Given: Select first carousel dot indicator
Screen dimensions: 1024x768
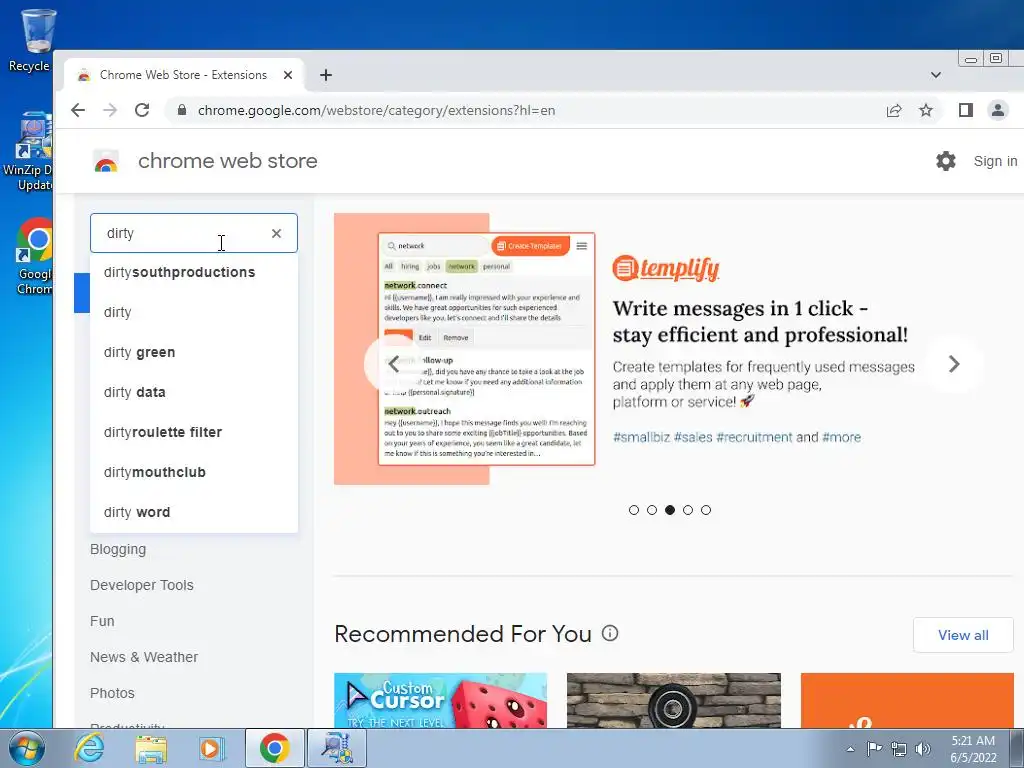Looking at the screenshot, I should (x=633, y=510).
